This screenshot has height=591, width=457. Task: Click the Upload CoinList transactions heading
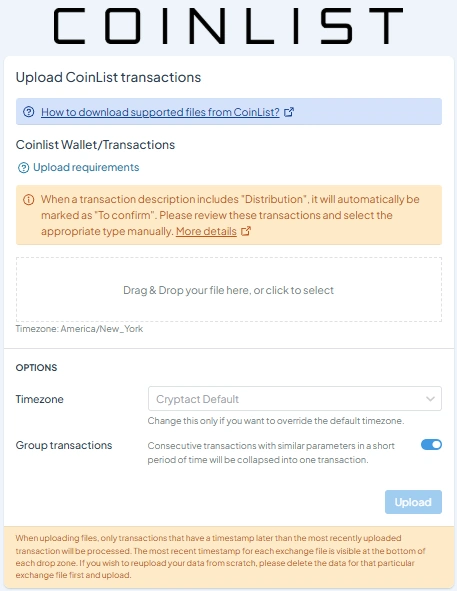[x=108, y=77]
